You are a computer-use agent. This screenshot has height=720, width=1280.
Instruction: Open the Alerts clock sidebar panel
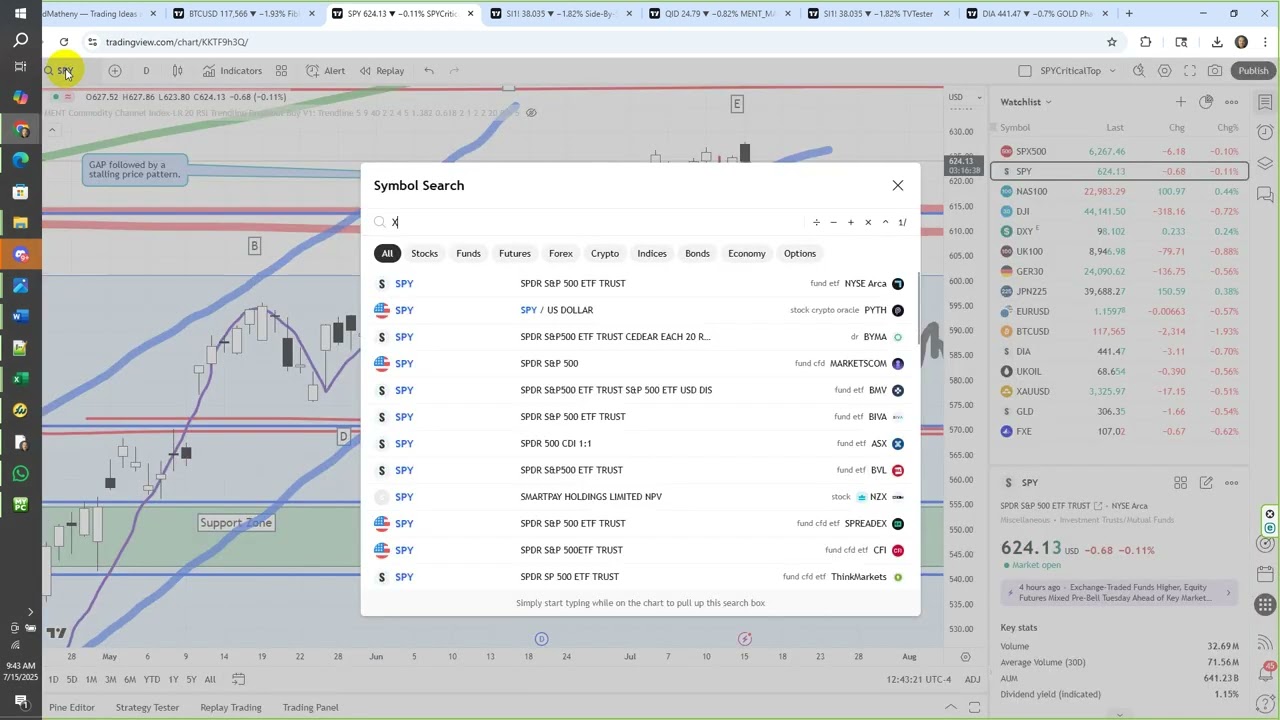(x=1265, y=132)
